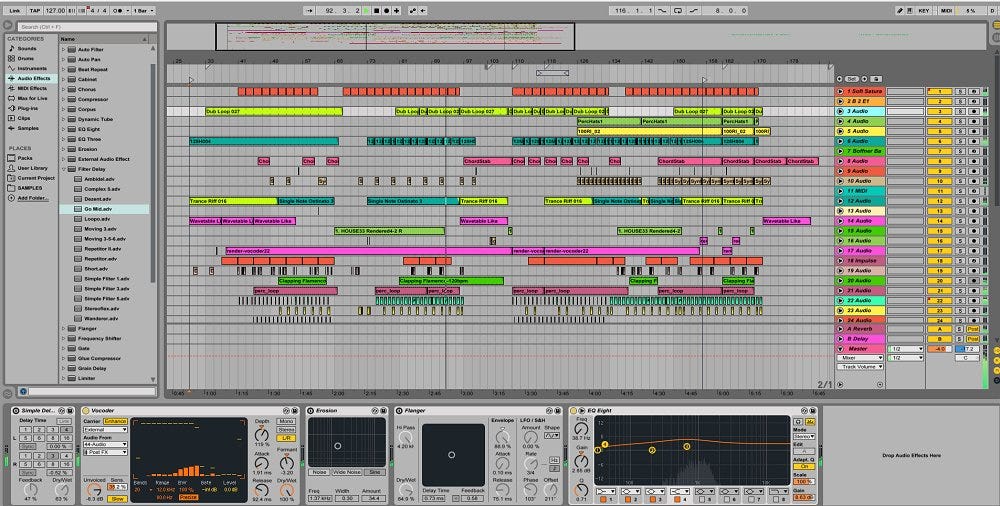Toggle EQ Eight device activator
The image size is (1000, 506).
pos(573,411)
